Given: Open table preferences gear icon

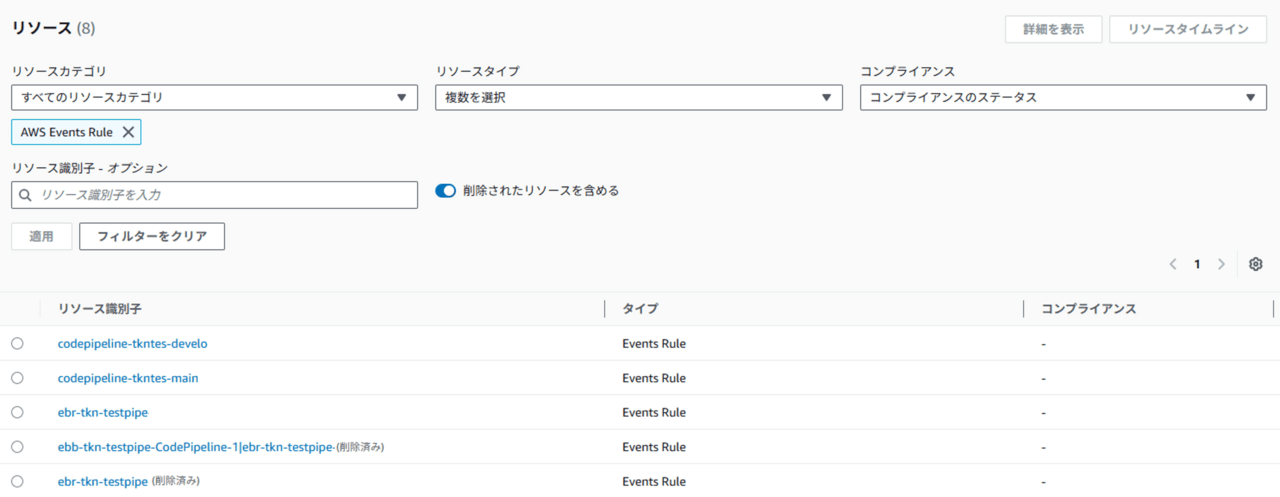Looking at the screenshot, I should click(1256, 265).
